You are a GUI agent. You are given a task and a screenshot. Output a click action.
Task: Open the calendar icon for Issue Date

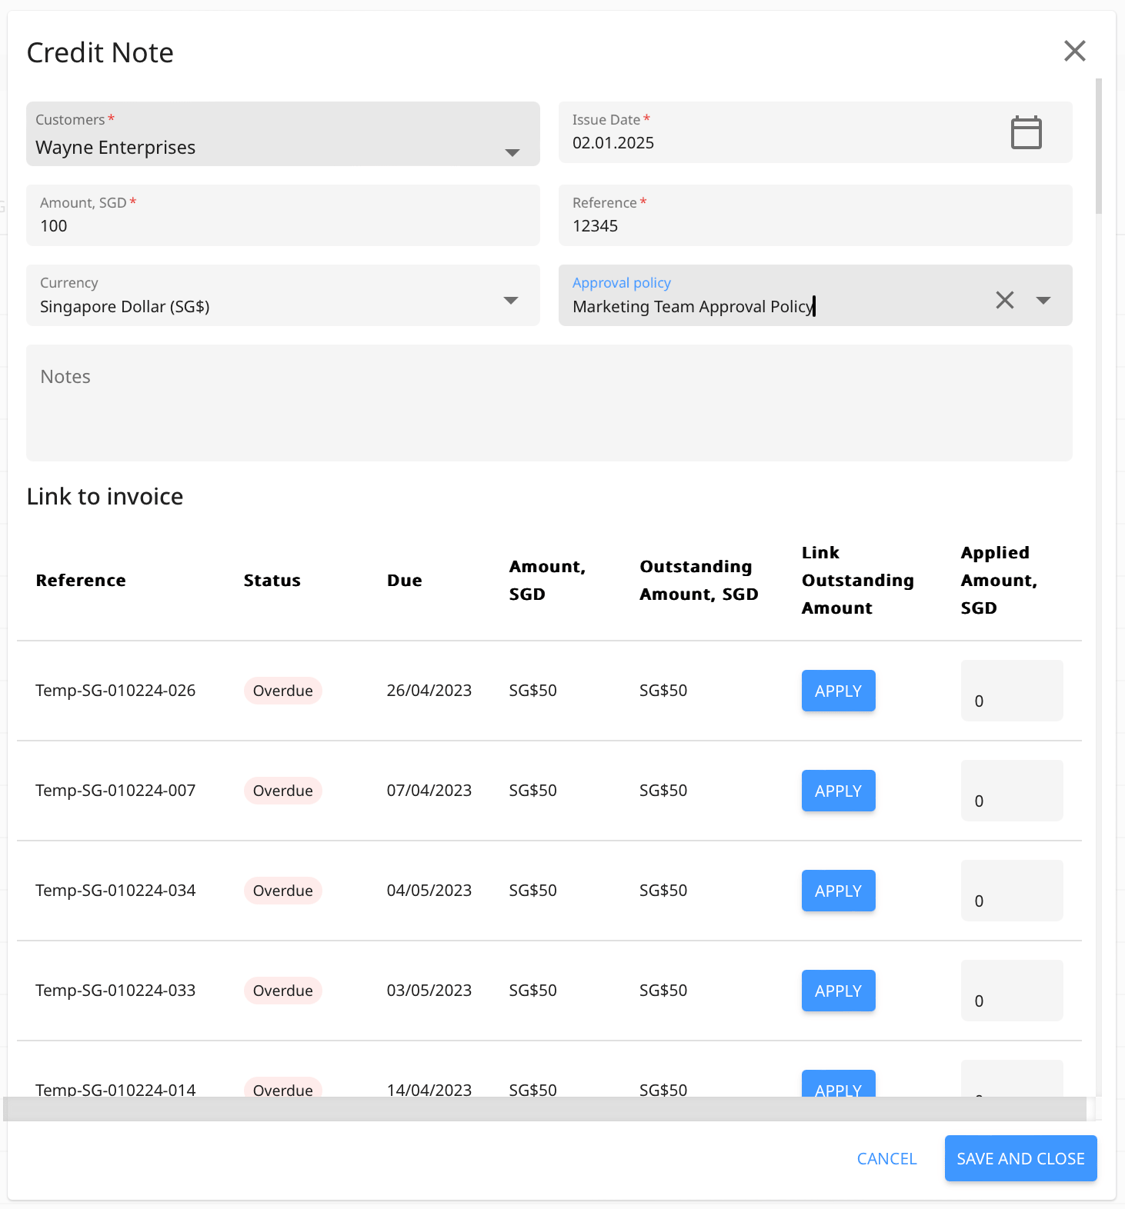[x=1026, y=131]
